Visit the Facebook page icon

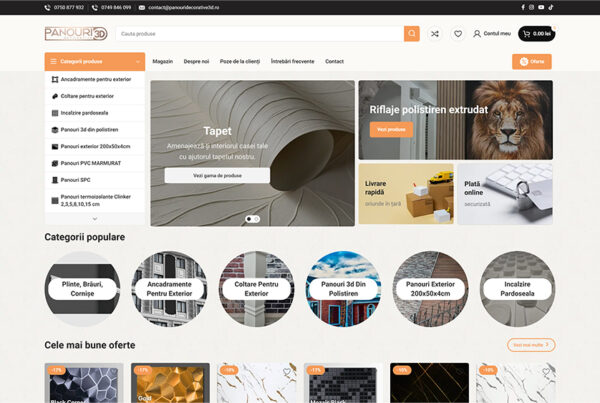tap(522, 7)
